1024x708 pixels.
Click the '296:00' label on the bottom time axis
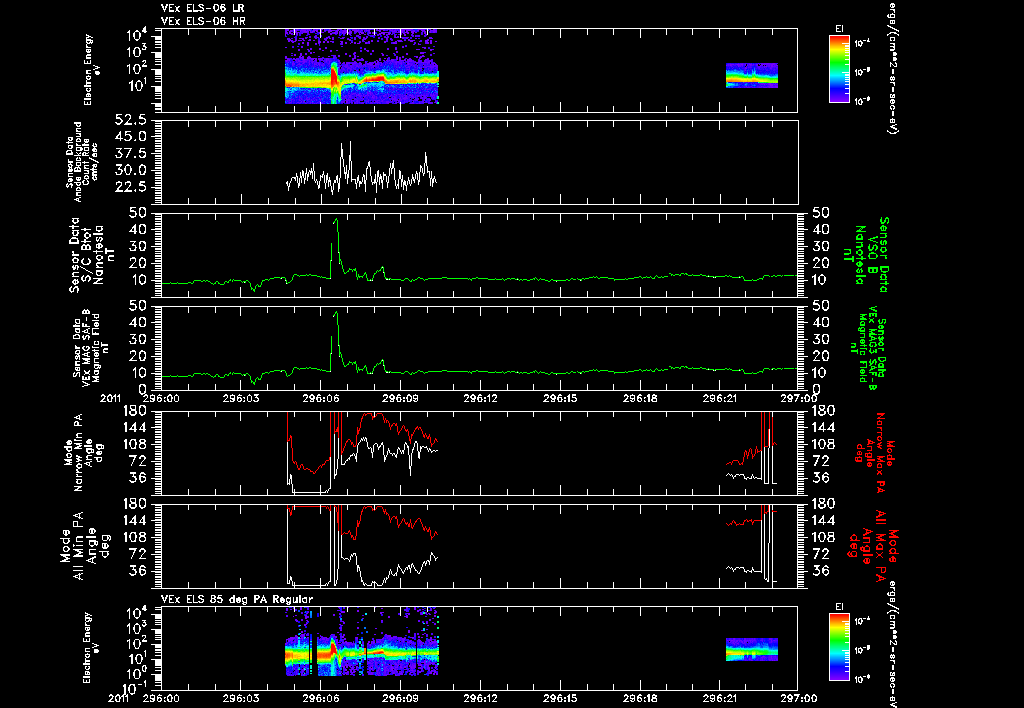coord(161,698)
